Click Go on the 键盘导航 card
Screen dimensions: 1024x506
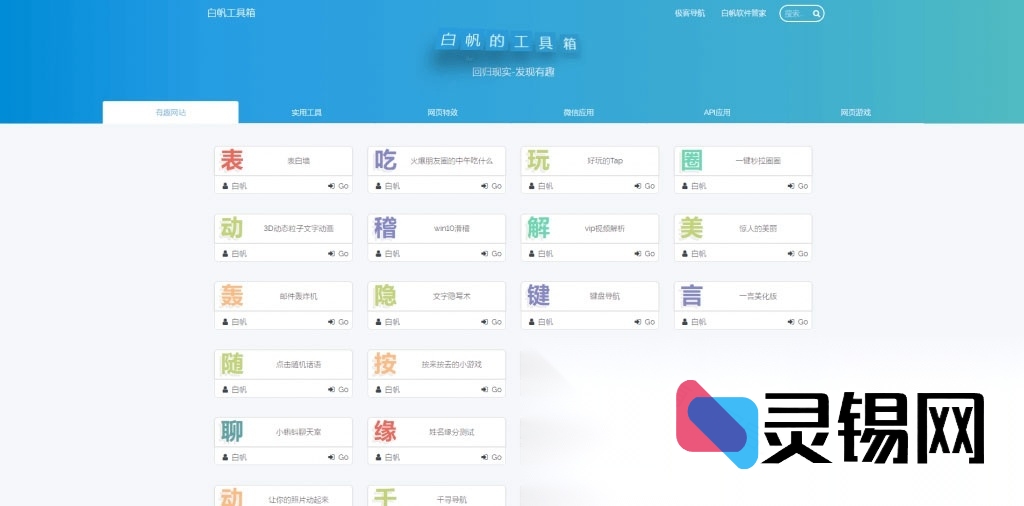click(645, 322)
